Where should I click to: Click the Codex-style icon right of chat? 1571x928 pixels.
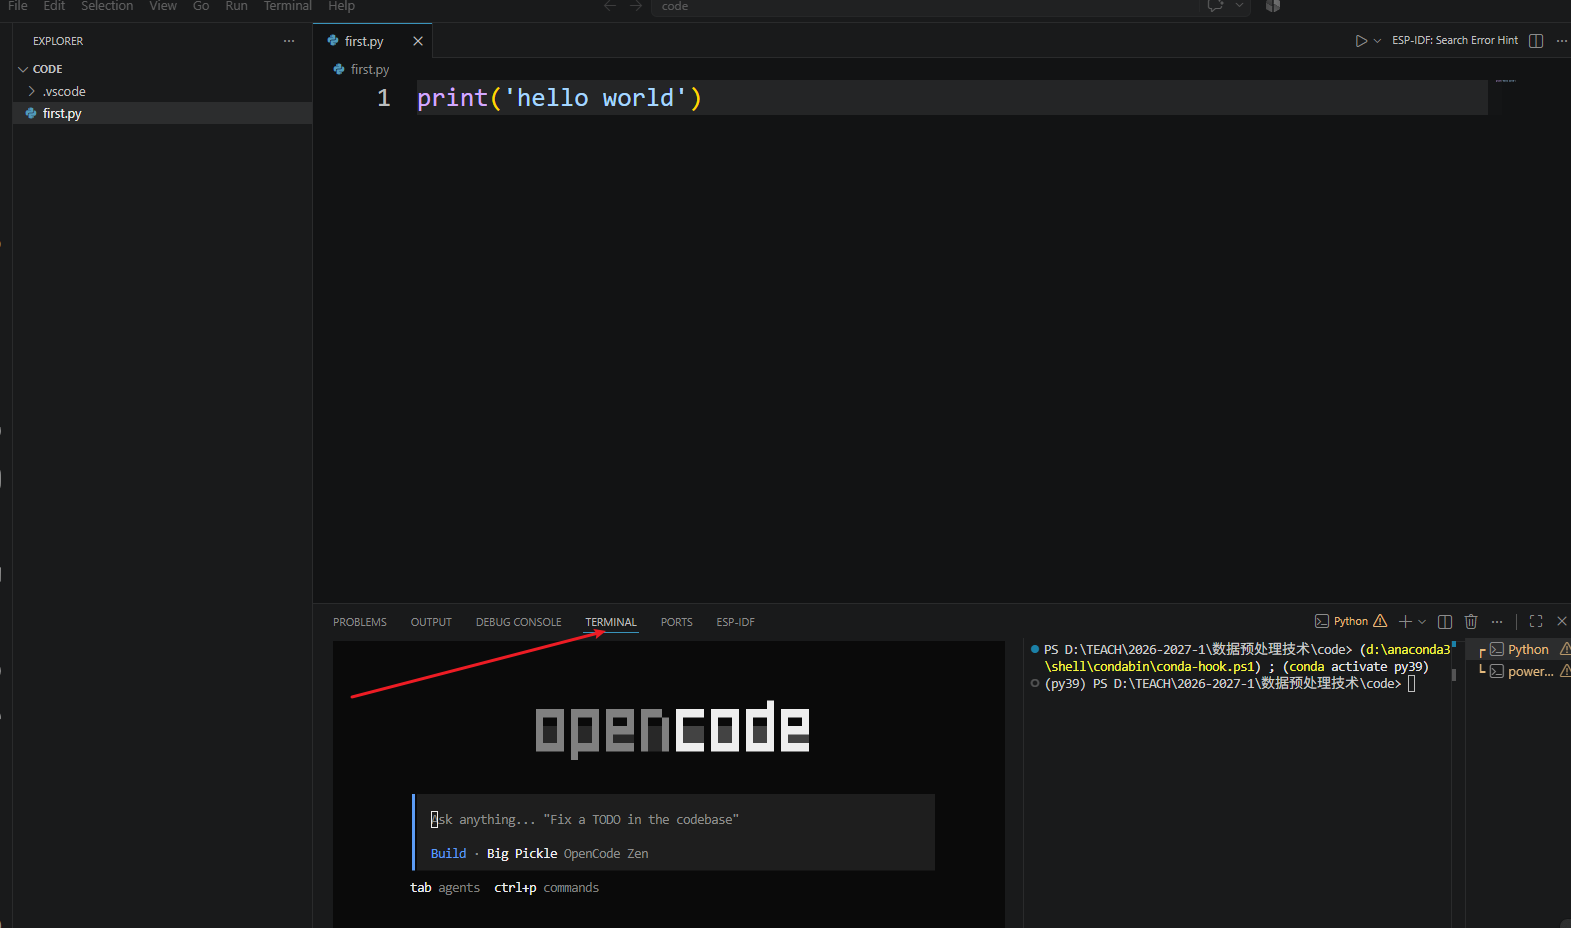click(x=1273, y=6)
